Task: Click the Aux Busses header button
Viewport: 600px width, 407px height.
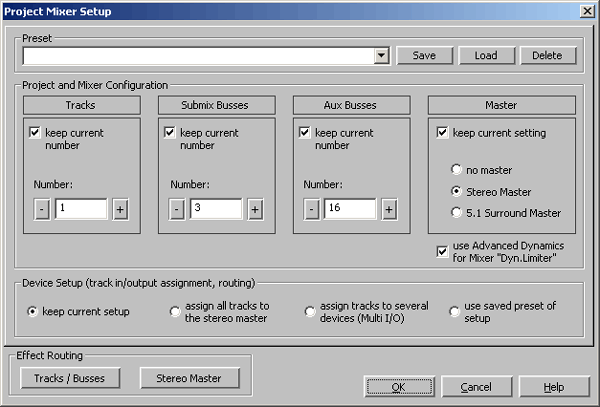Action: tap(351, 105)
